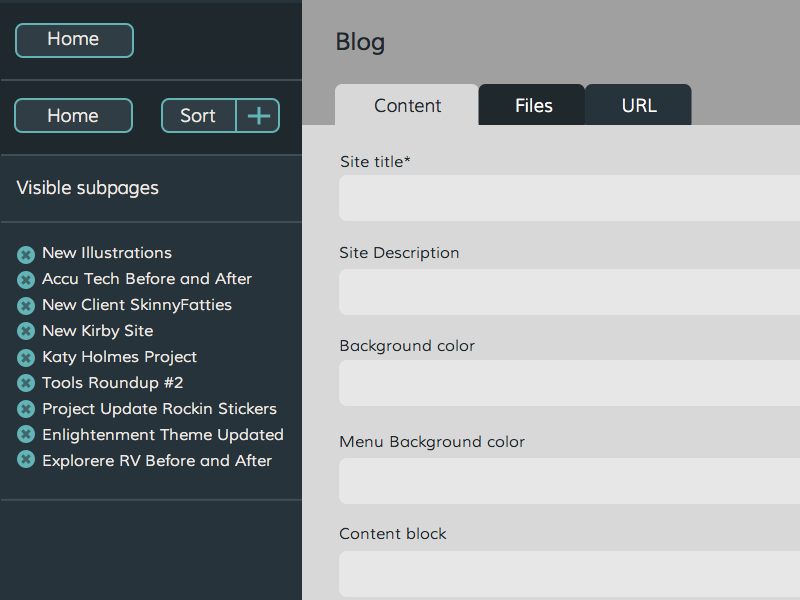The width and height of the screenshot is (800, 600).
Task: Click the x icon beside Tools Roundup #2
Action: pos(26,384)
